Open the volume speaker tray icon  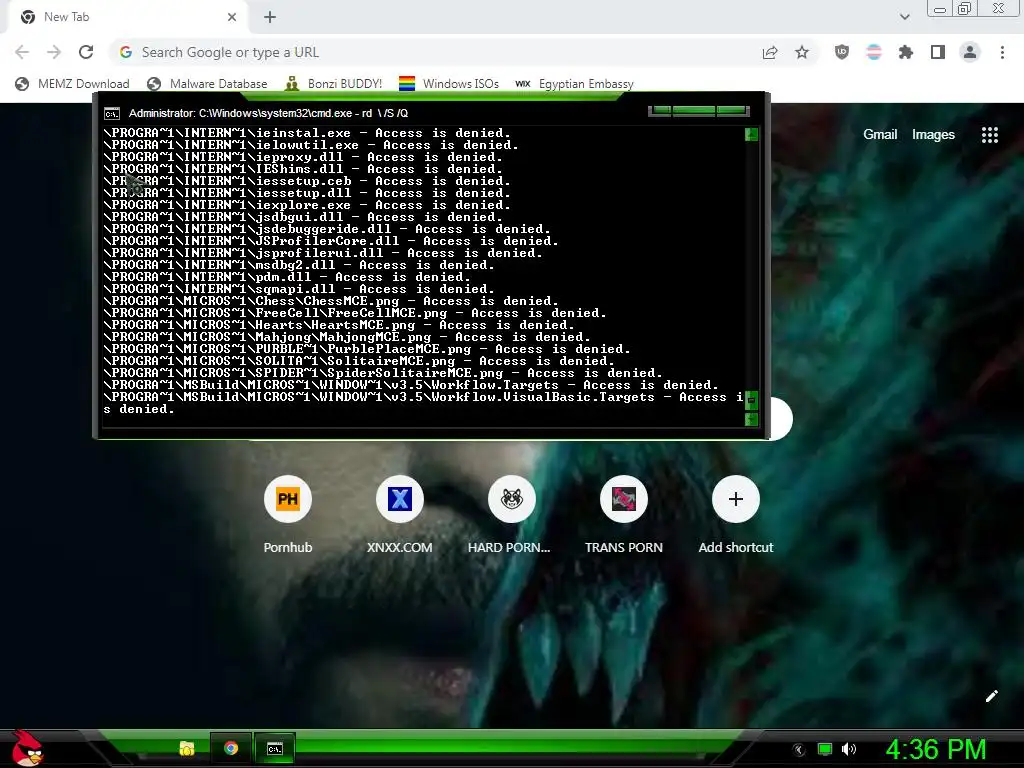(x=849, y=749)
